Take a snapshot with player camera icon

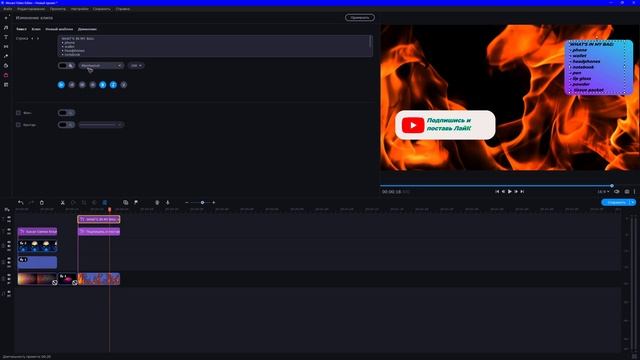[627, 191]
